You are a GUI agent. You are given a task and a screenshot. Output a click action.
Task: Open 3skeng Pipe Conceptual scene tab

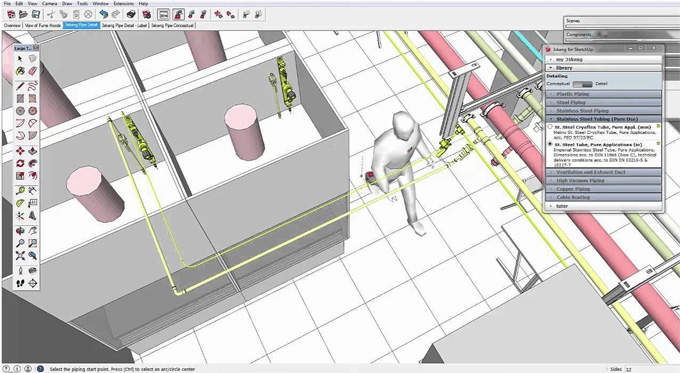(173, 26)
